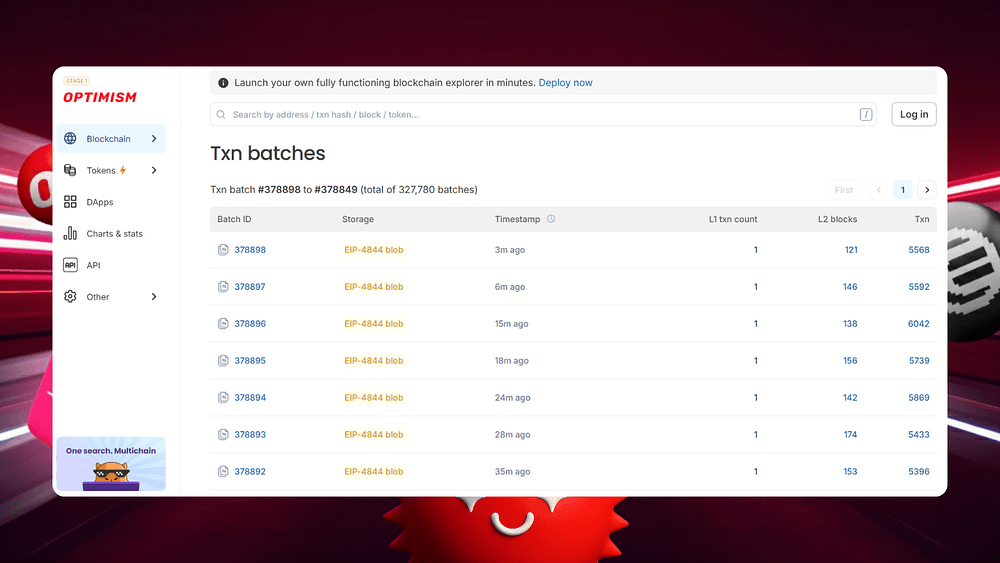Viewport: 1000px width, 563px height.
Task: Click the info icon in banner
Action: (223, 83)
